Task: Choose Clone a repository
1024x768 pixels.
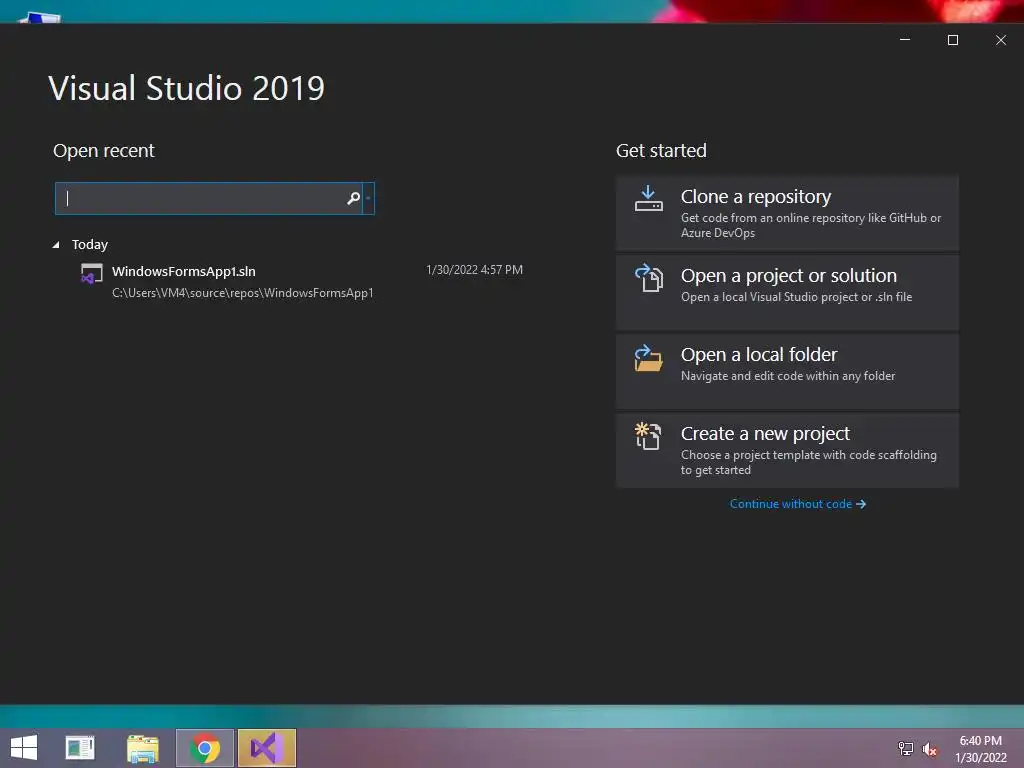Action: pos(787,212)
